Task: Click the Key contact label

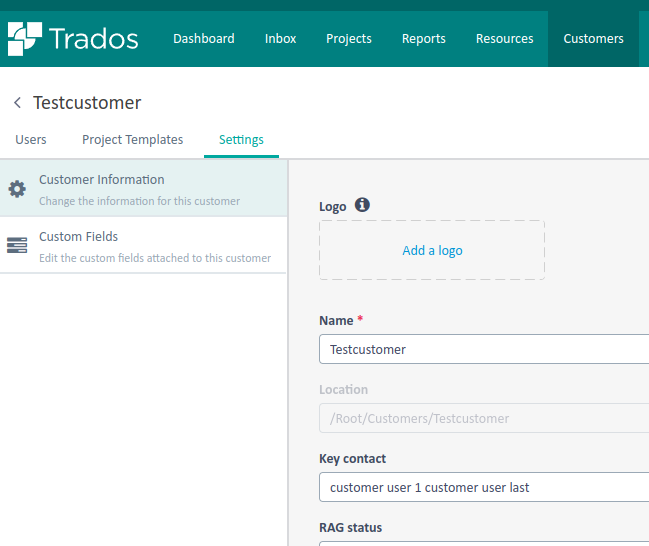Action: [x=352, y=459]
